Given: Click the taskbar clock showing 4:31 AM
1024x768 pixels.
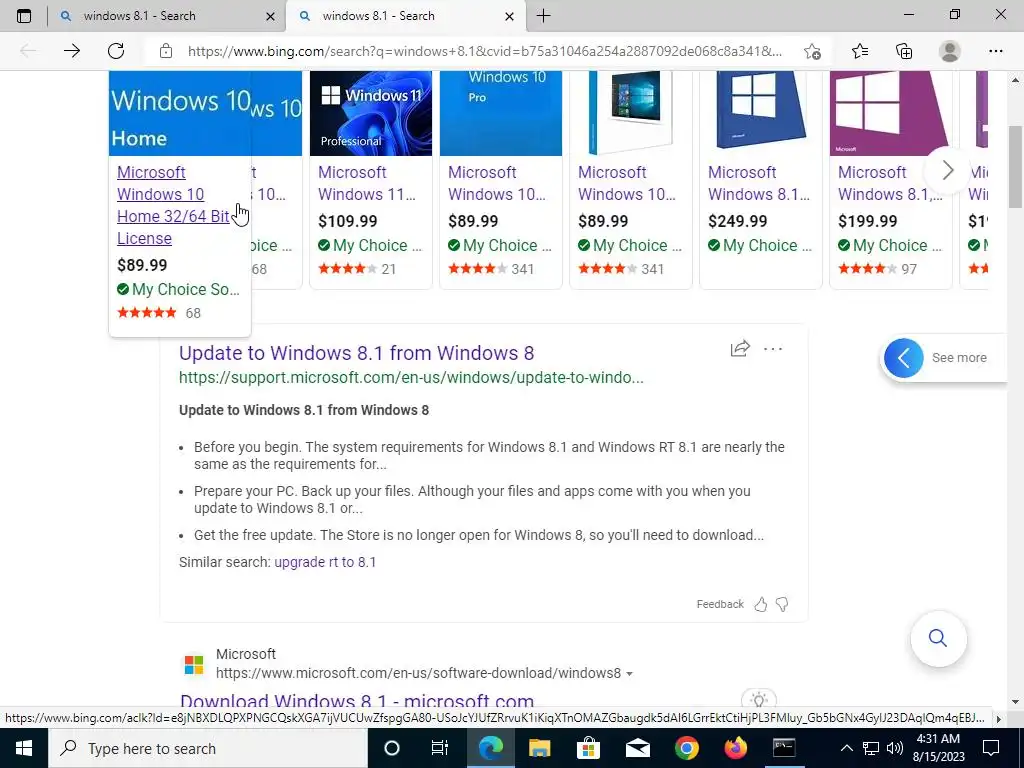Looking at the screenshot, I should click(x=938, y=748).
